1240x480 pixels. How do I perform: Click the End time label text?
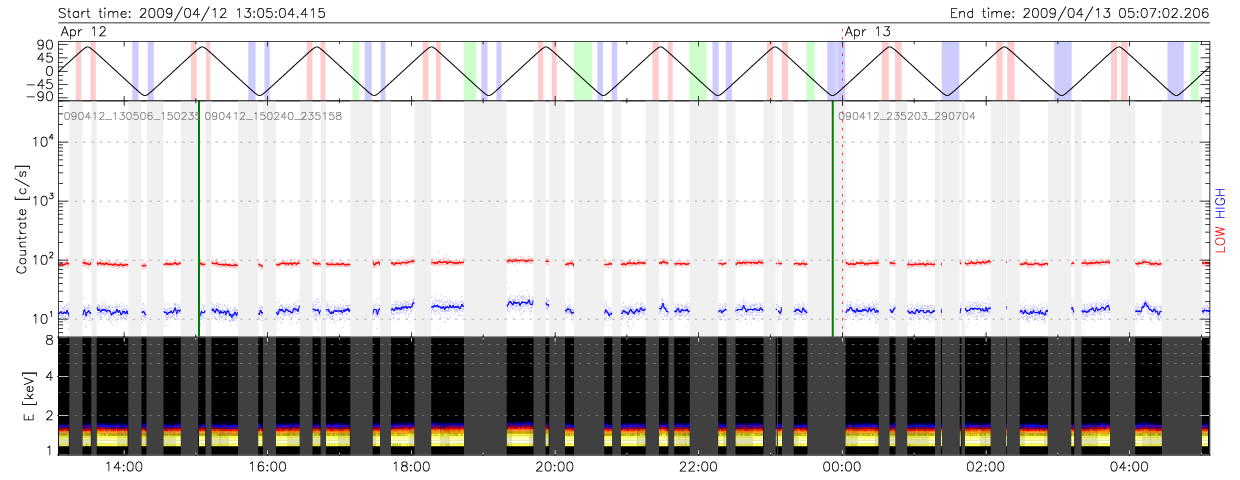click(x=1078, y=13)
